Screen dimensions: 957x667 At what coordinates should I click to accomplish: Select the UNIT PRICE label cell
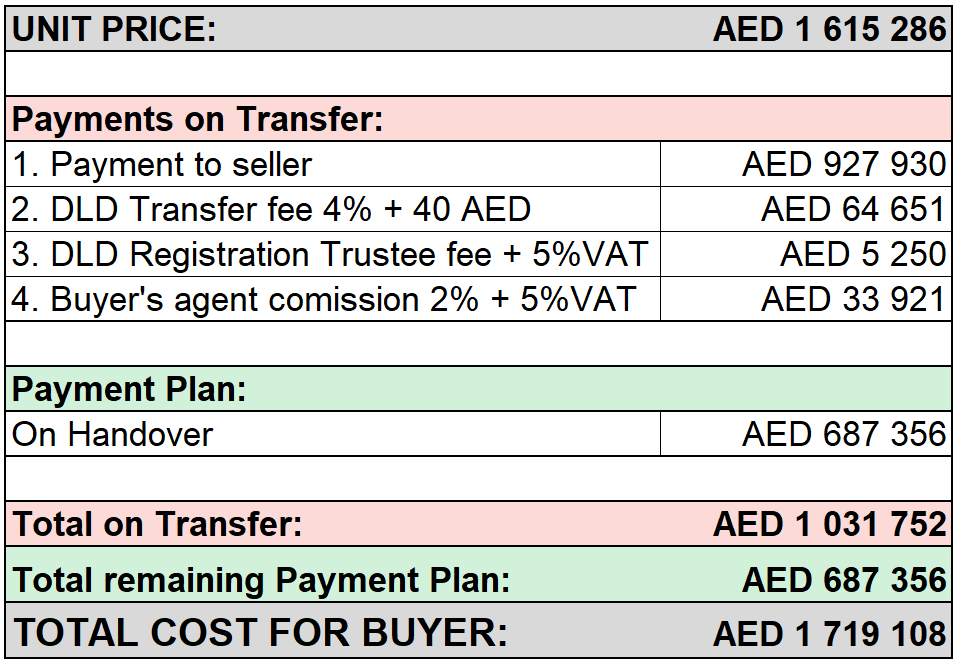point(114,29)
